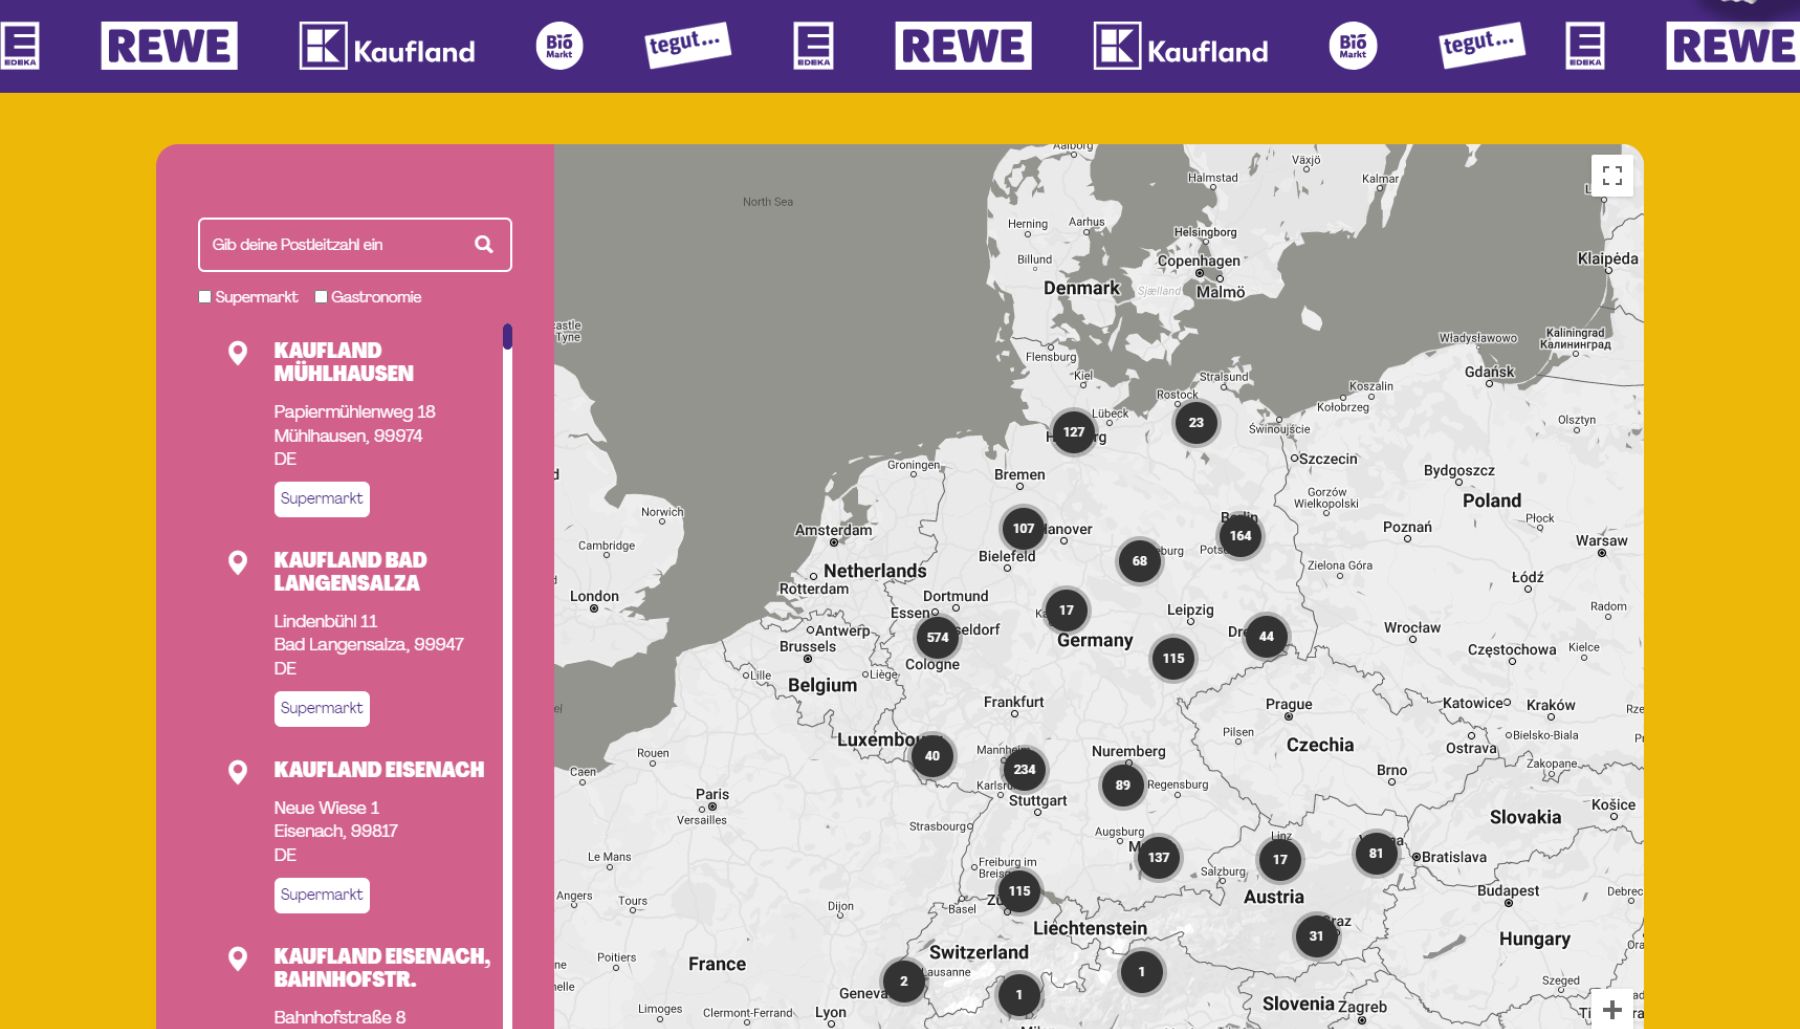Click the pin icon beside Kaufland Mühlhausen
Viewport: 1800px width, 1029px height.
click(x=238, y=353)
